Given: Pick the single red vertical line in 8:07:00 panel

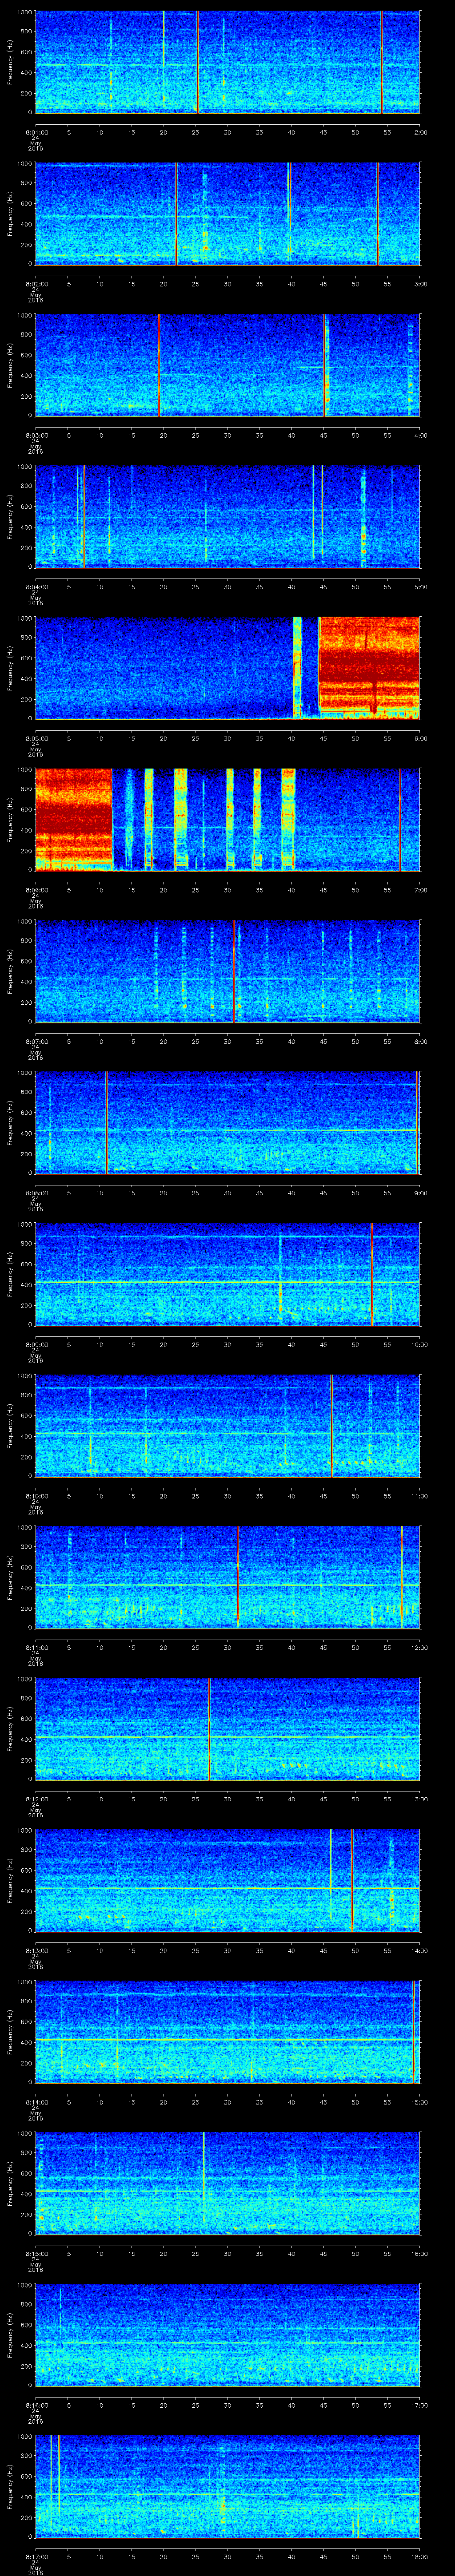Looking at the screenshot, I should pos(234,971).
